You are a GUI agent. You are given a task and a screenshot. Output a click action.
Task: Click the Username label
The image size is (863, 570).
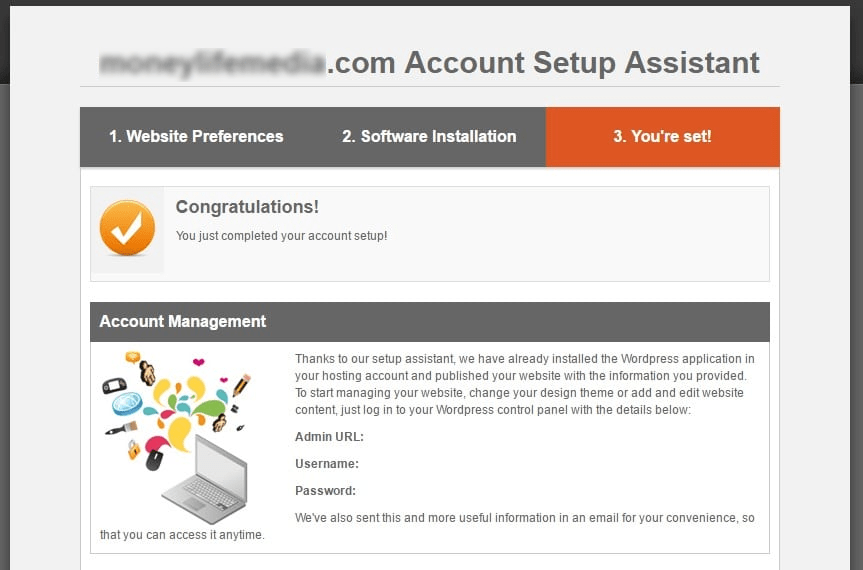point(327,464)
